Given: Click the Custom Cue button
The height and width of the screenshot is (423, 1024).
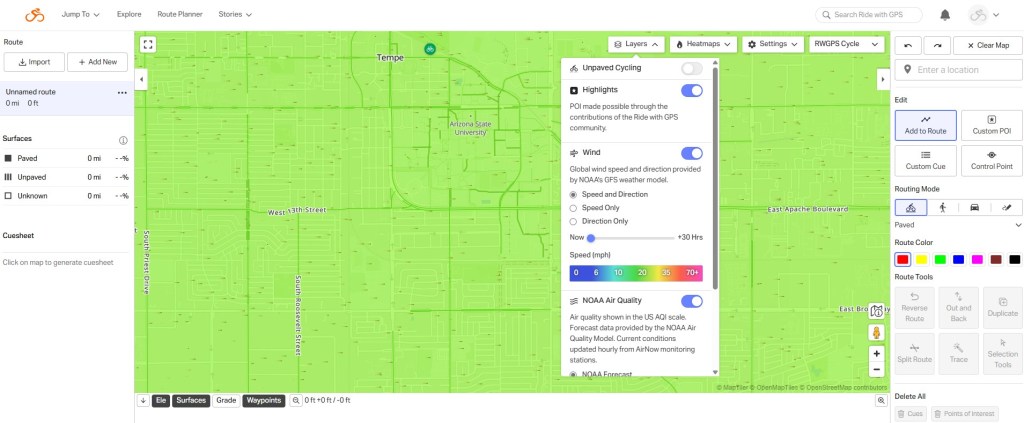Looking at the screenshot, I should pyautogui.click(x=925, y=161).
